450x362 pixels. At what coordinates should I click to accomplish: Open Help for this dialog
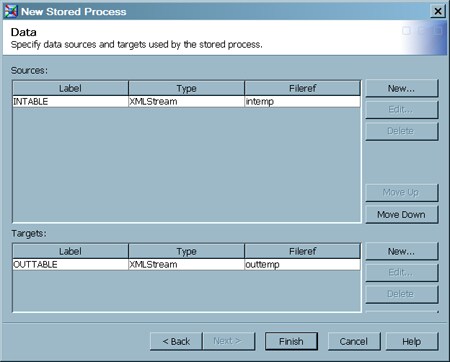click(x=412, y=341)
